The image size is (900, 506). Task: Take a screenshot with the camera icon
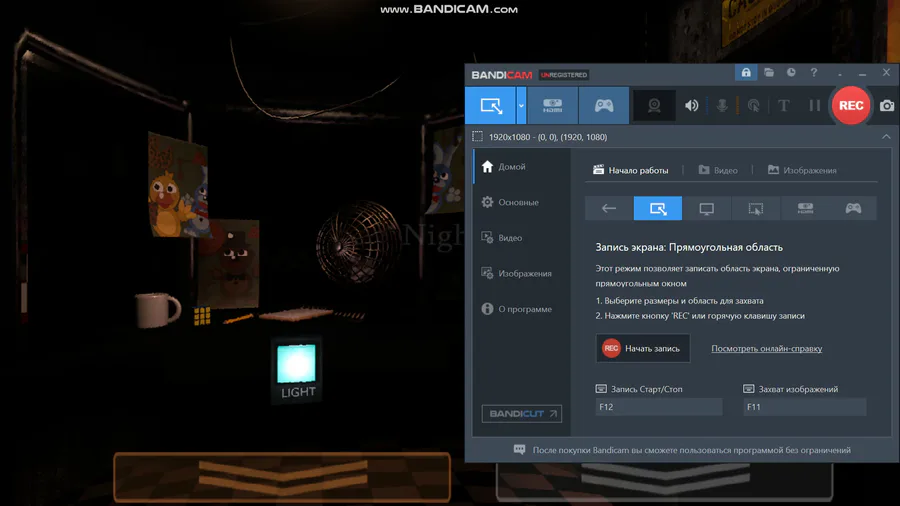pyautogui.click(x=887, y=106)
